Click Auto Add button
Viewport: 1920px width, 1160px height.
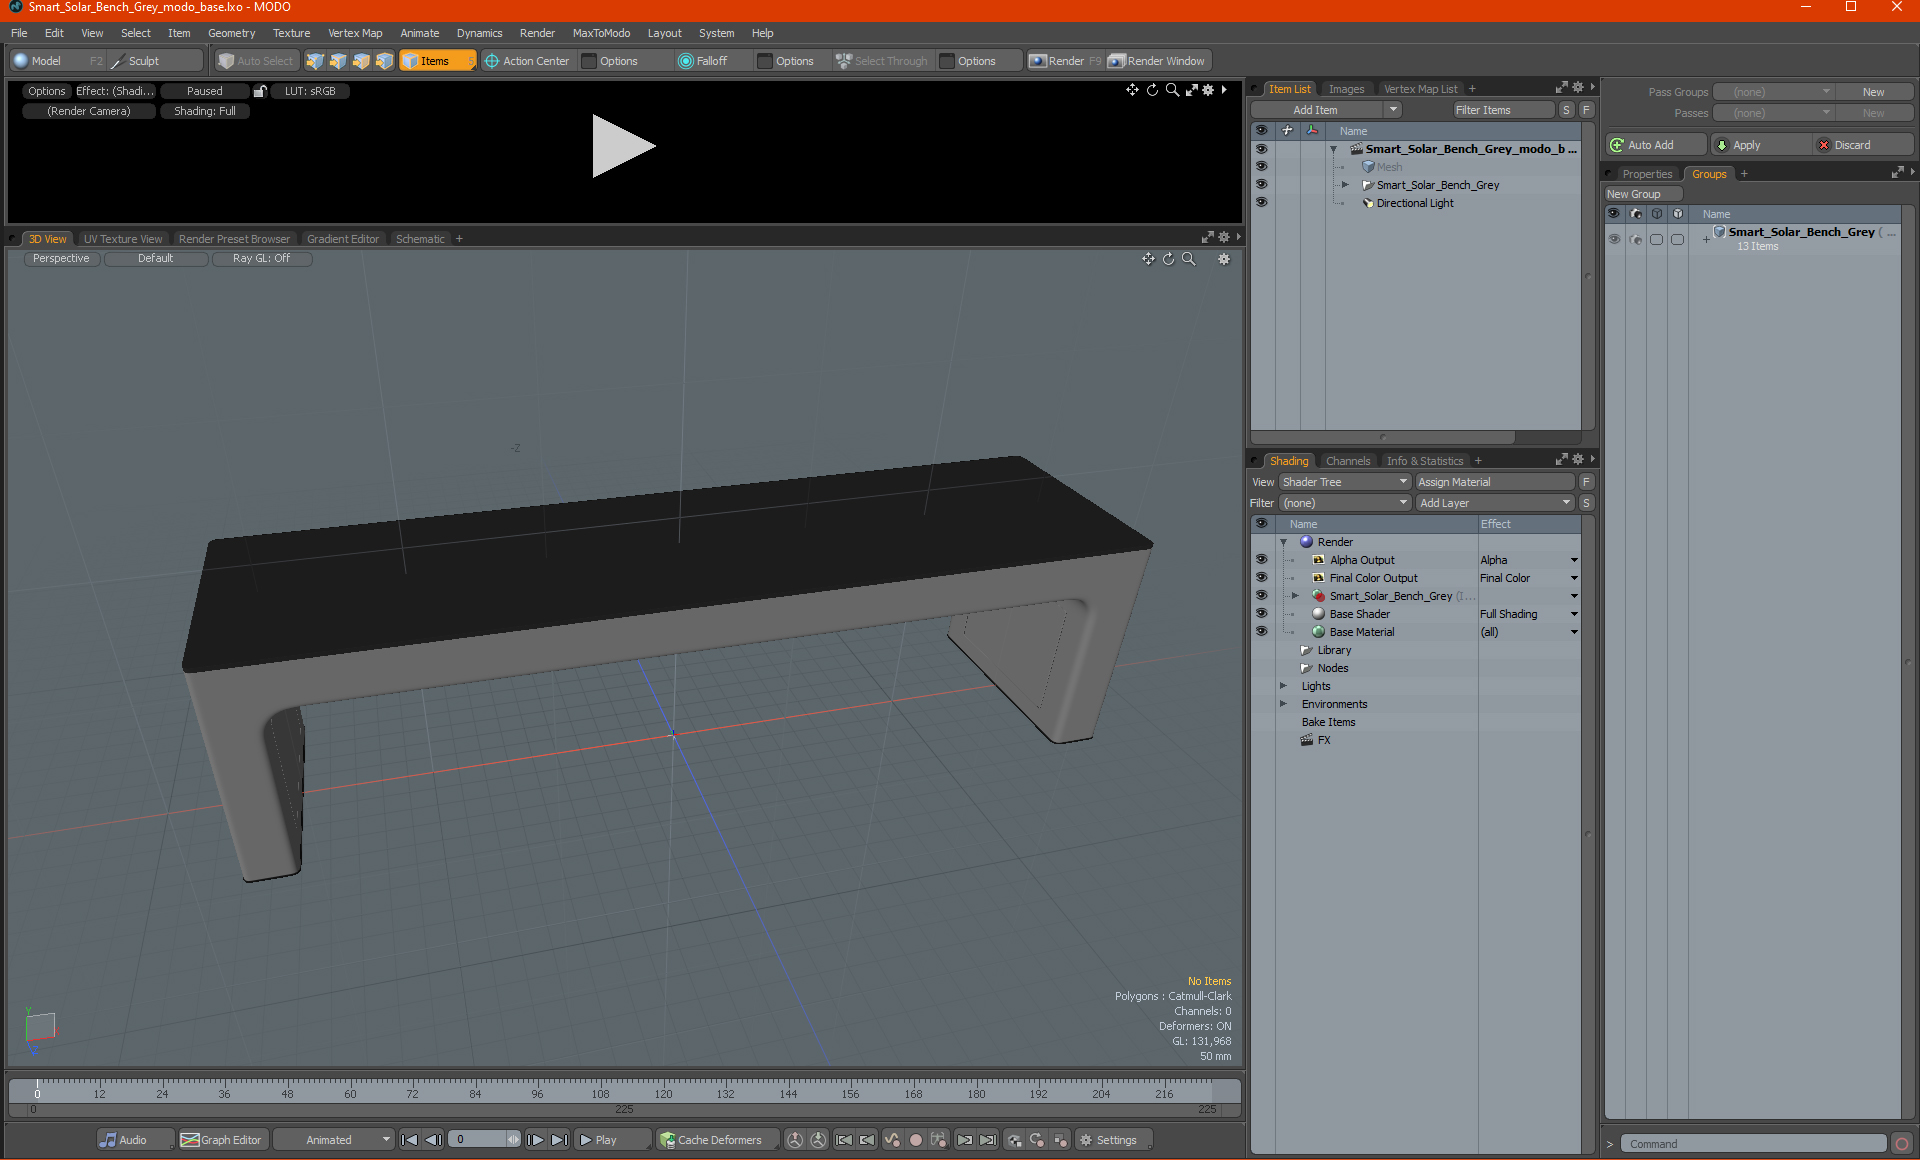pyautogui.click(x=1655, y=145)
